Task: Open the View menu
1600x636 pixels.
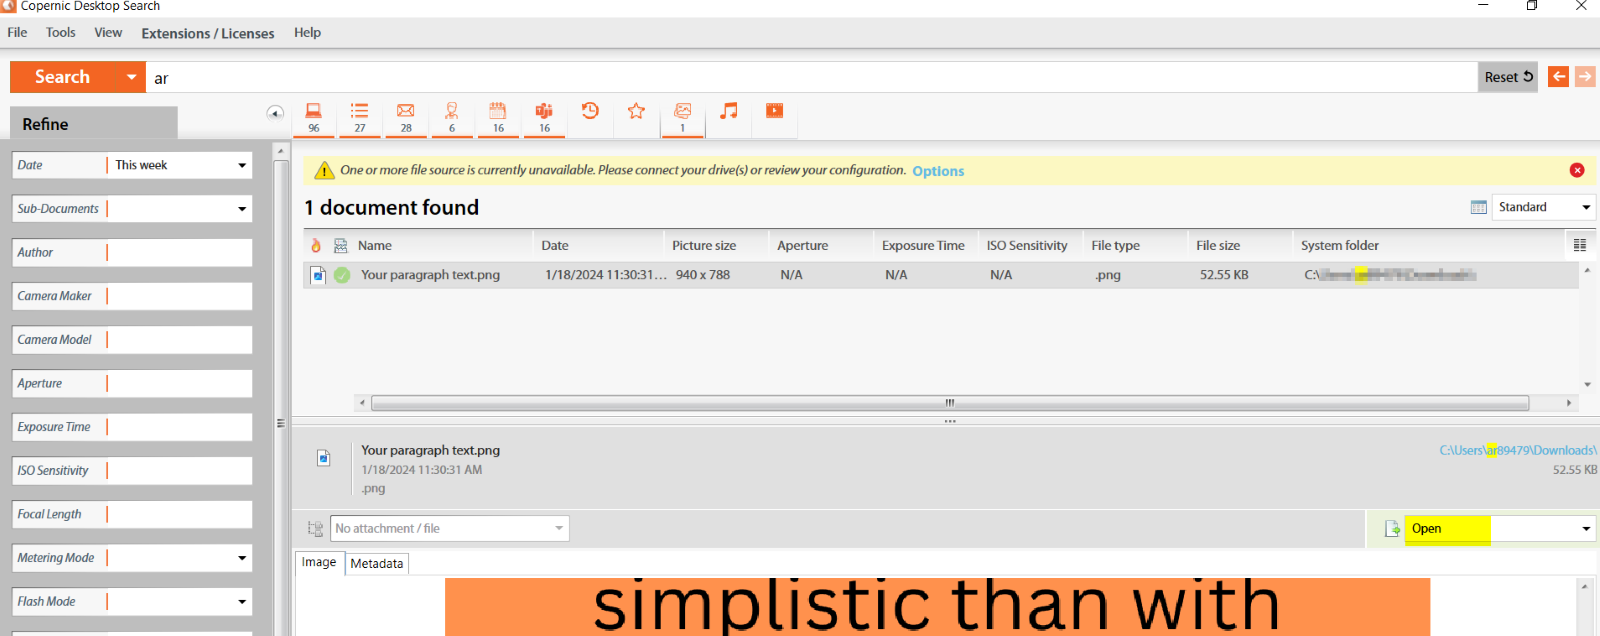Action: point(108,32)
